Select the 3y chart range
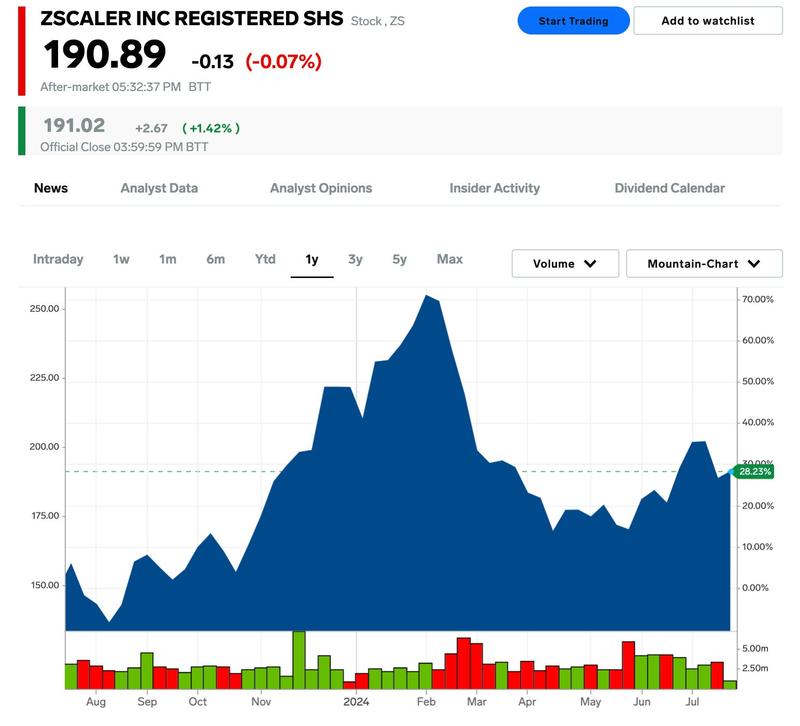This screenshot has width=800, height=726. [355, 259]
